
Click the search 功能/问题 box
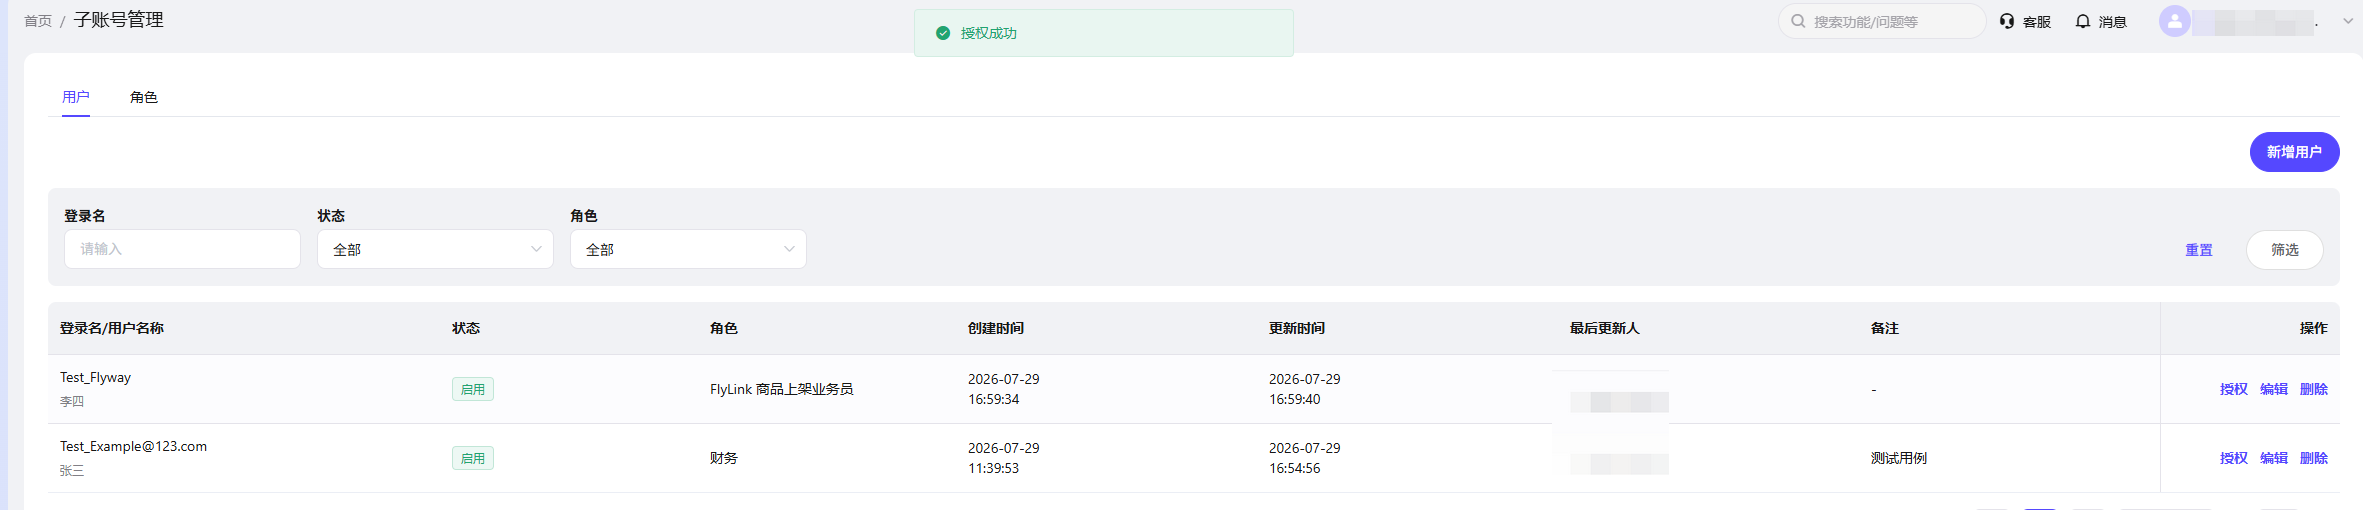click(x=1881, y=21)
